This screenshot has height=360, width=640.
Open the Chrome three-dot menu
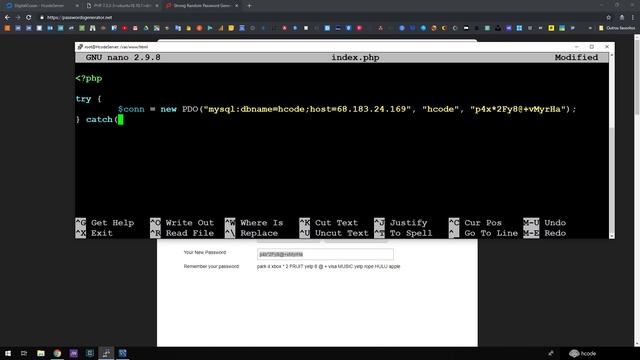pos(633,18)
